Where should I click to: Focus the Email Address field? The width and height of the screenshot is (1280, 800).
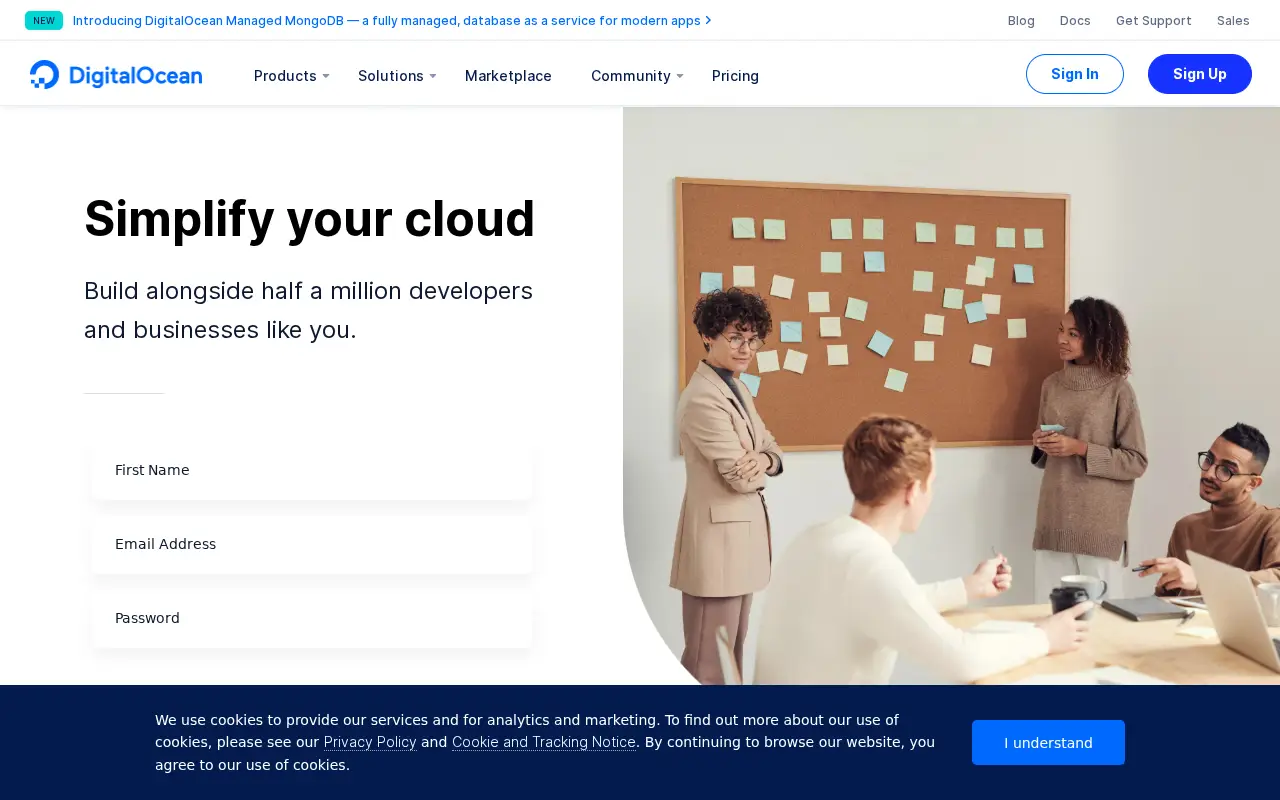[x=312, y=544]
